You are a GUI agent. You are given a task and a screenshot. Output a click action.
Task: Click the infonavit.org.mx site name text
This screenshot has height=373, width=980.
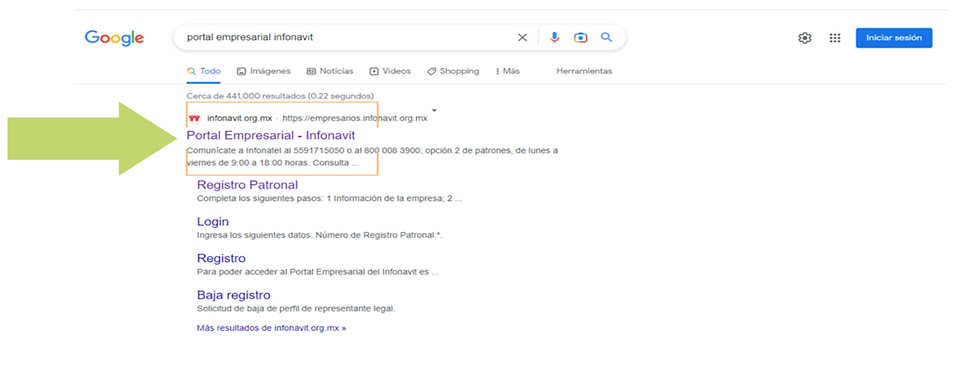point(239,118)
